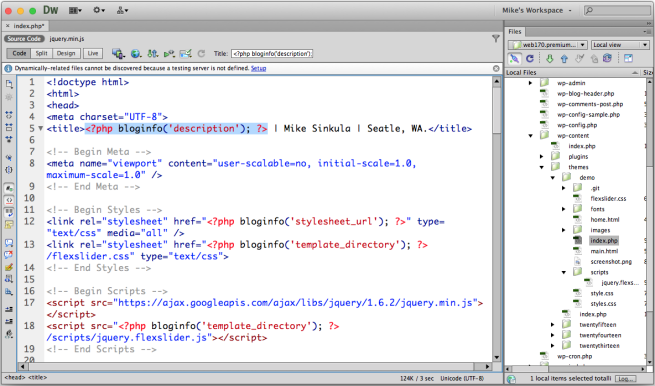Open the Extend Dreamweaver gear dropdown
Screen dimensions: 655x386
pyautogui.click(x=99, y=10)
